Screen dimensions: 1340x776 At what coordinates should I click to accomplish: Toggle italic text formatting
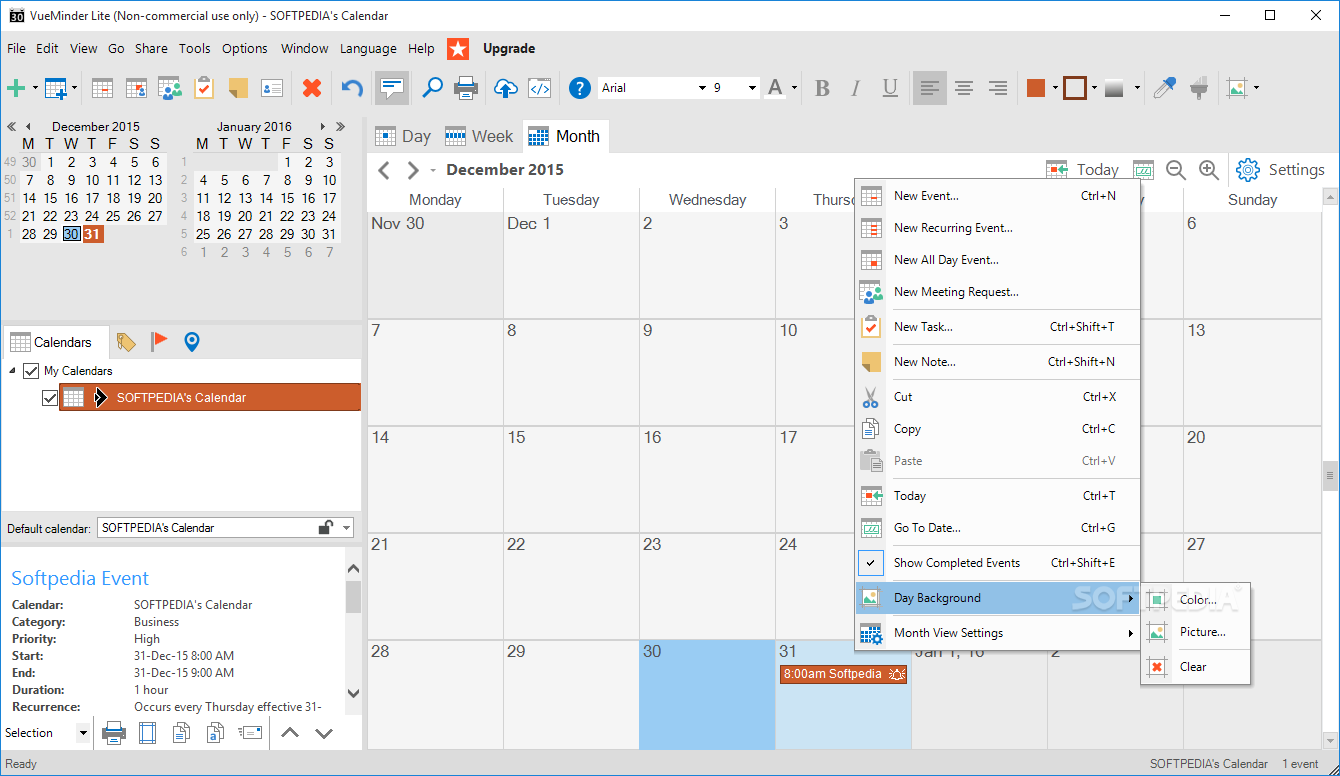tap(855, 88)
